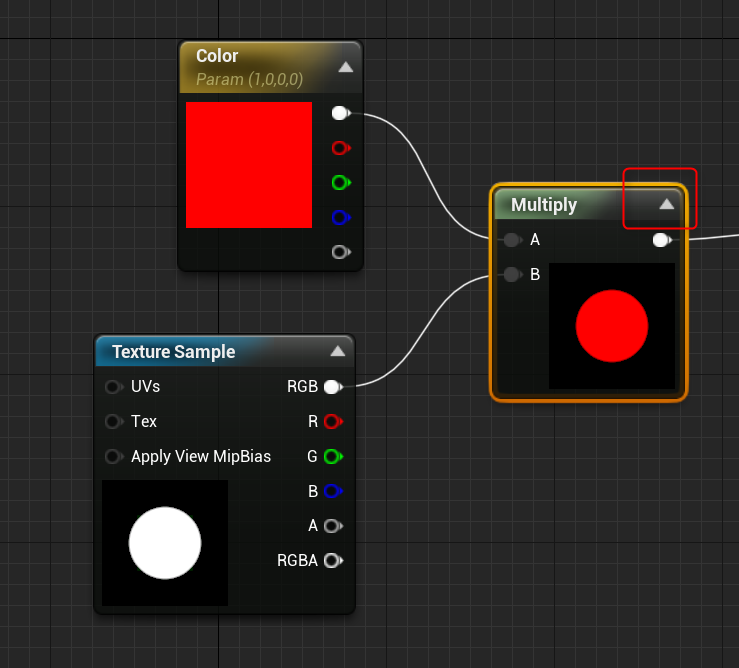Click the Apply View MipBias input pin
739x668 pixels.
[x=114, y=456]
